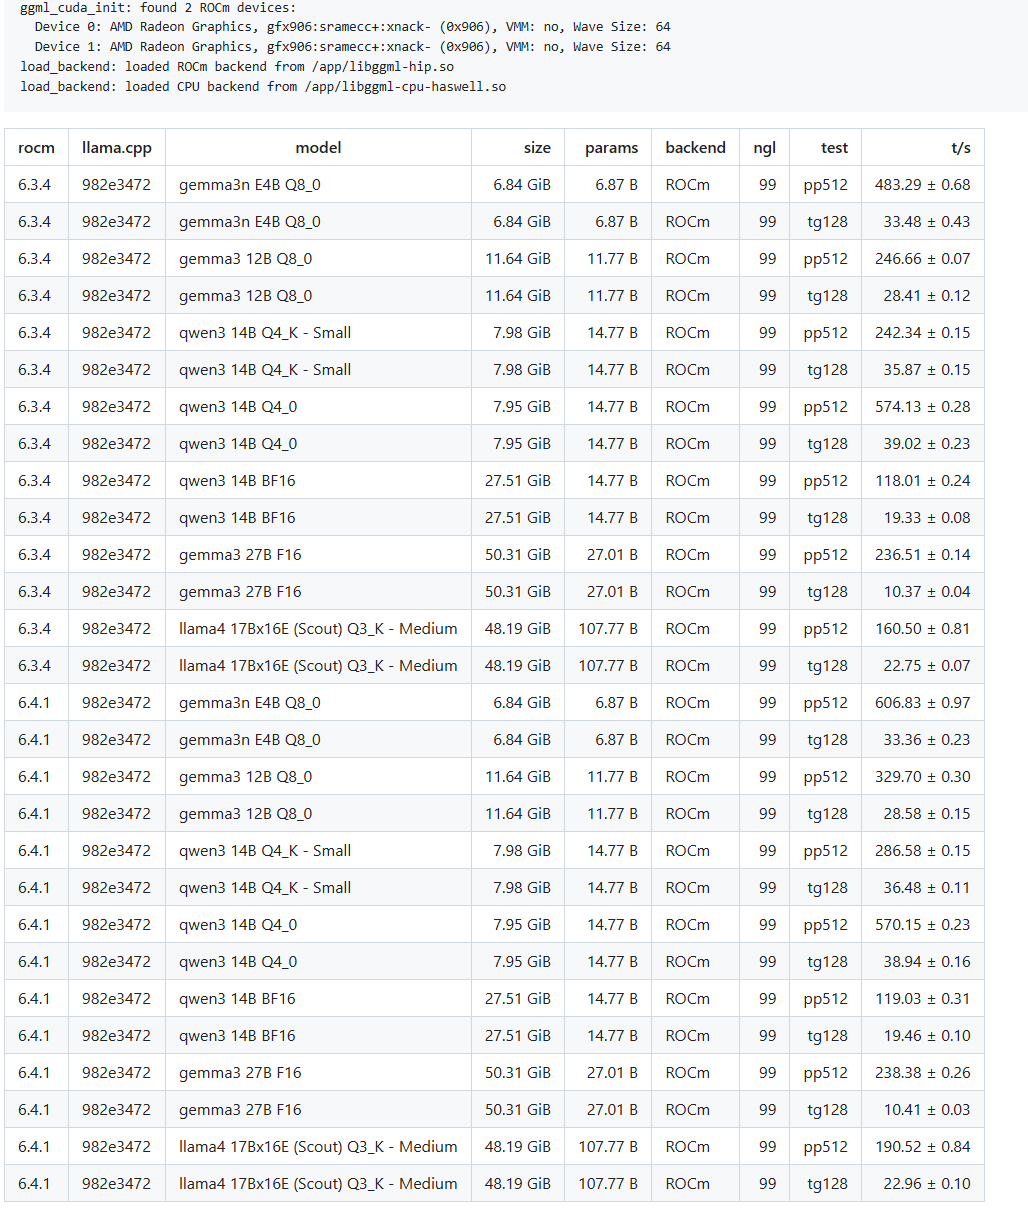This screenshot has width=1028, height=1211.
Task: Click 'qwen3 14B Q4_K - Small' in the 242.34 row
Action: 265,333
